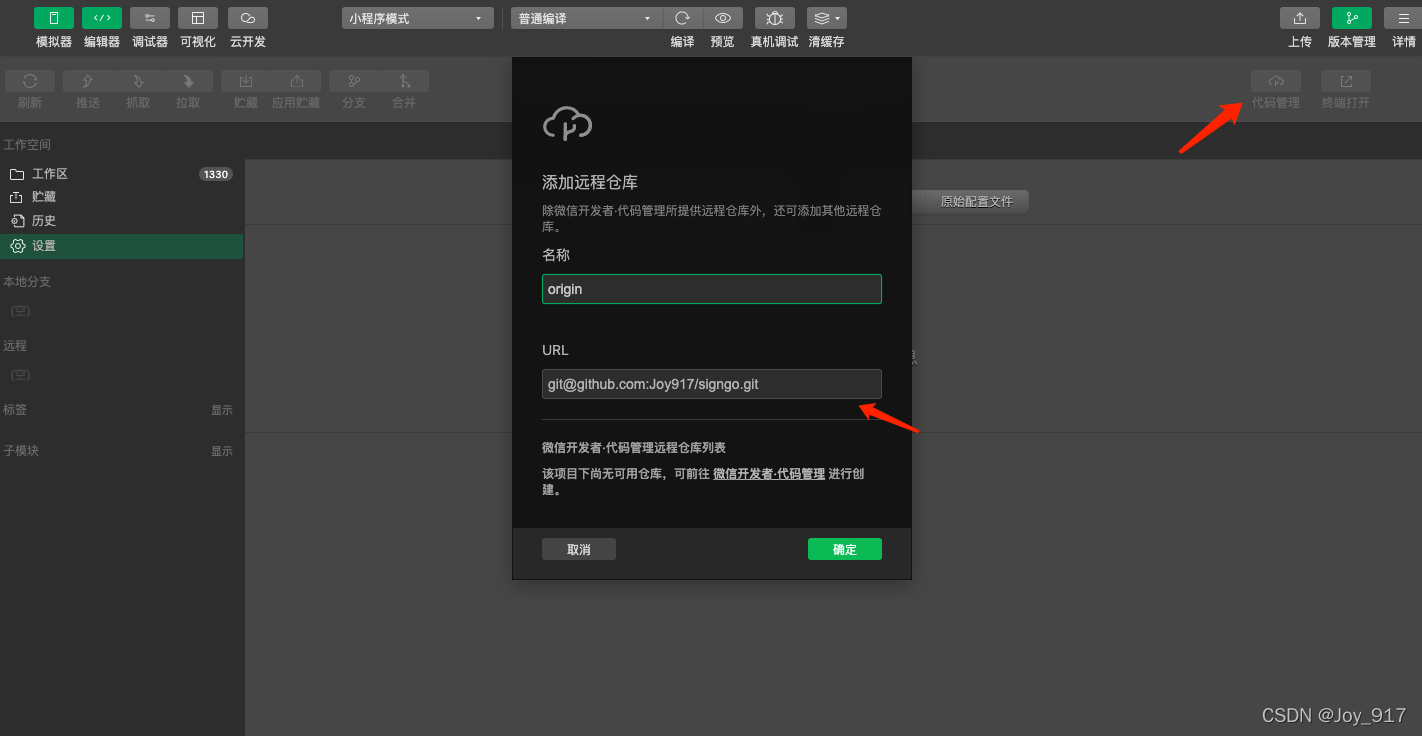1422x736 pixels.
Task: Click the 远程 section header
Action: pyautogui.click(x=15, y=346)
